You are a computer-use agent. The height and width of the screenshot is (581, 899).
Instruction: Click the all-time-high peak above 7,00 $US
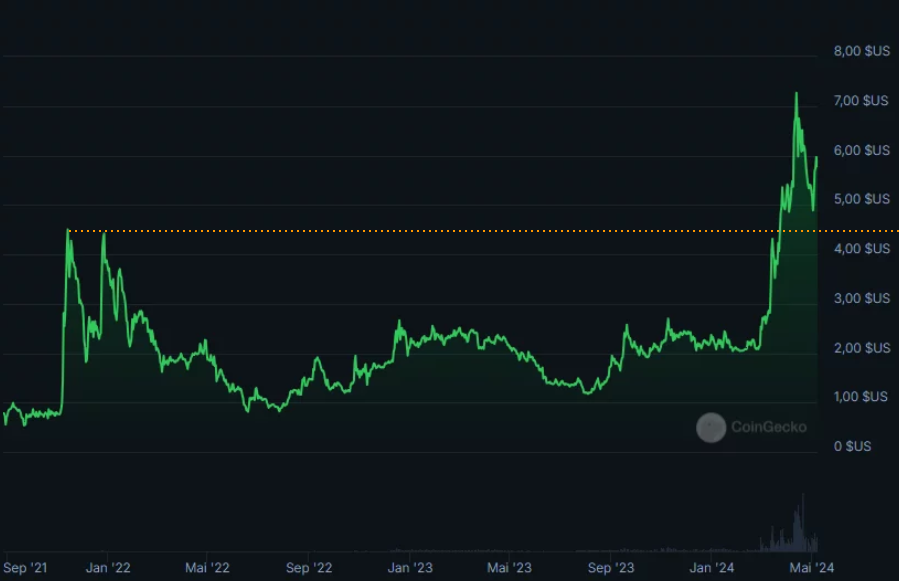pyautogui.click(x=796, y=94)
